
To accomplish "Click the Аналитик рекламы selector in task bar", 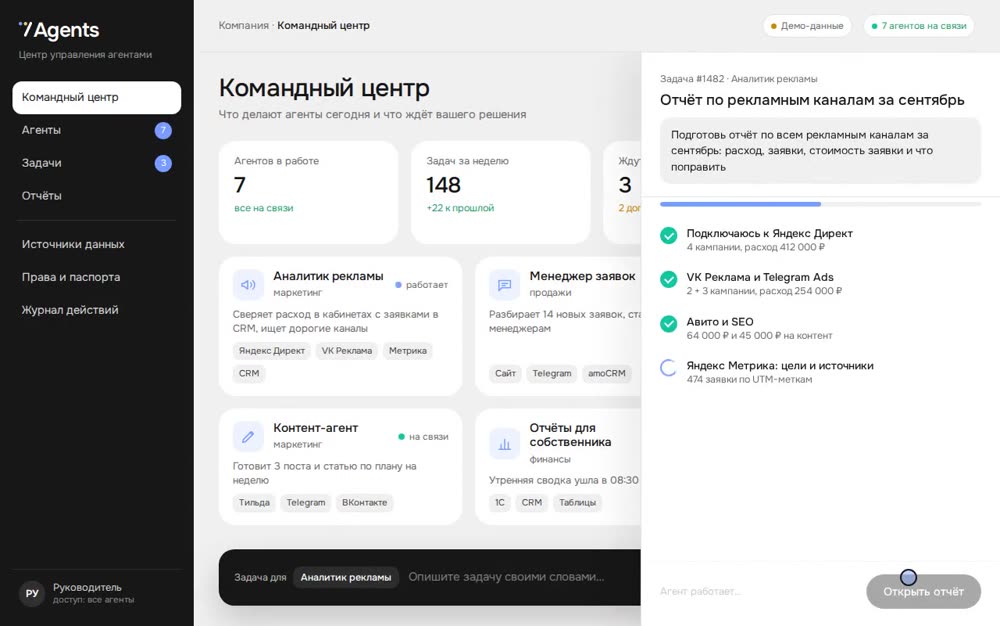I will [x=346, y=578].
